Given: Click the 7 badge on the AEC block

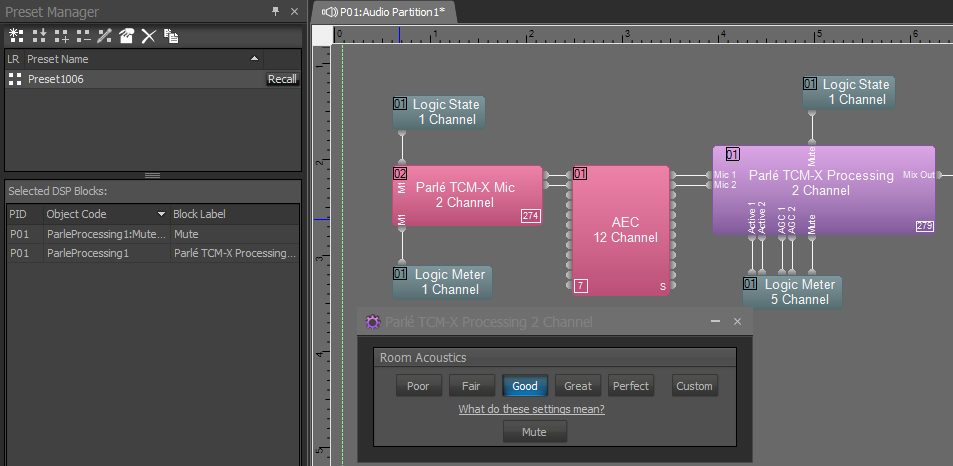Looking at the screenshot, I should tap(580, 286).
